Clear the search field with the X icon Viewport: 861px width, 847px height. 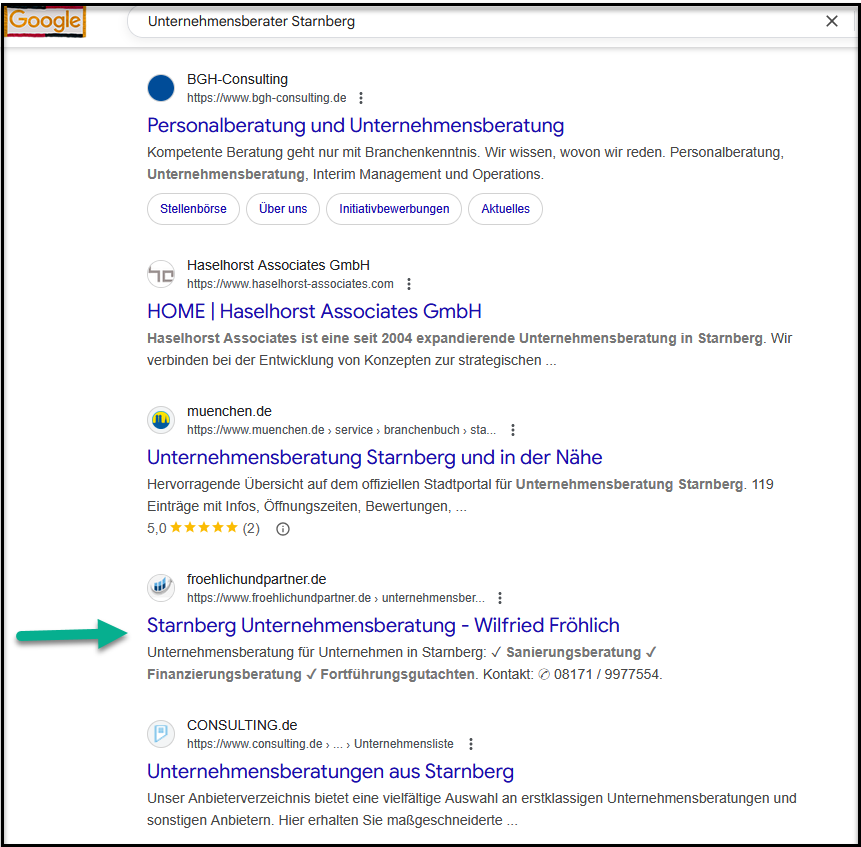pyautogui.click(x=831, y=21)
